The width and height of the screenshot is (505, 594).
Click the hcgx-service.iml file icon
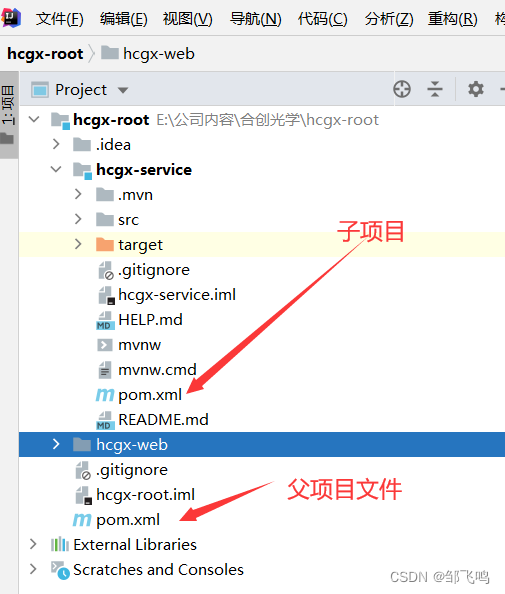tap(106, 295)
